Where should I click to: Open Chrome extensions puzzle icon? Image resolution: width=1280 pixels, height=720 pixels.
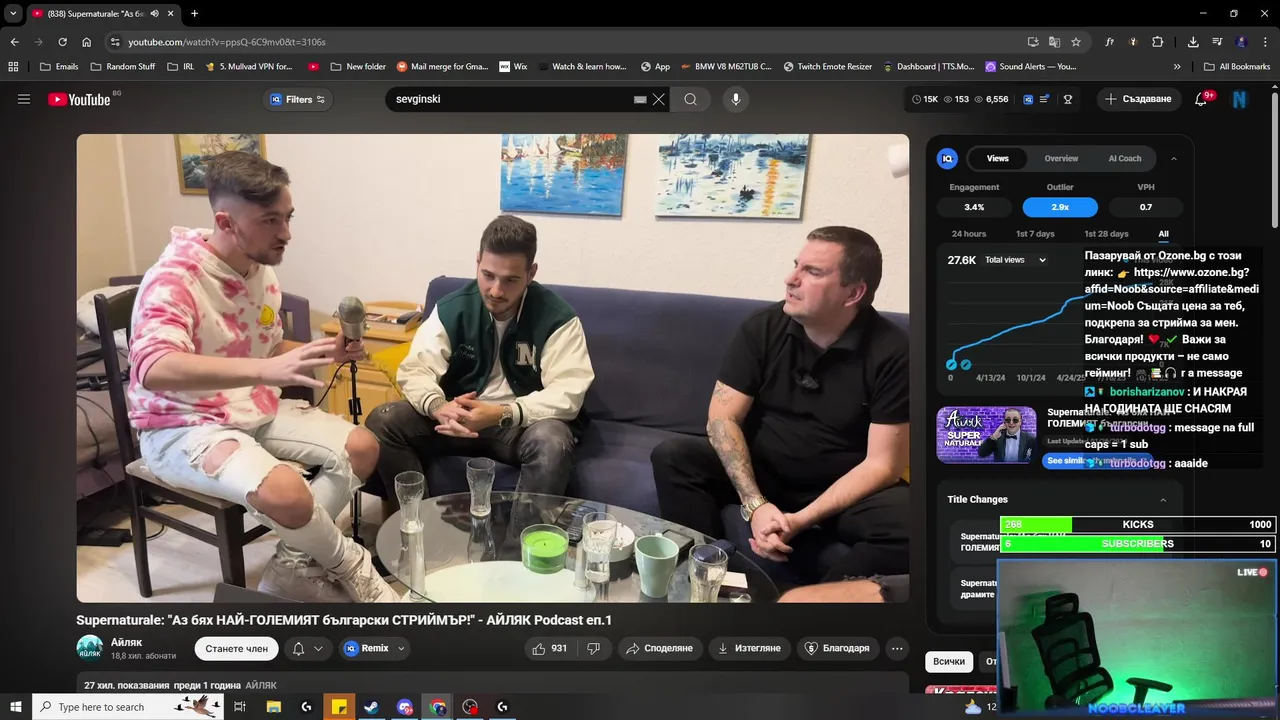(x=1157, y=42)
